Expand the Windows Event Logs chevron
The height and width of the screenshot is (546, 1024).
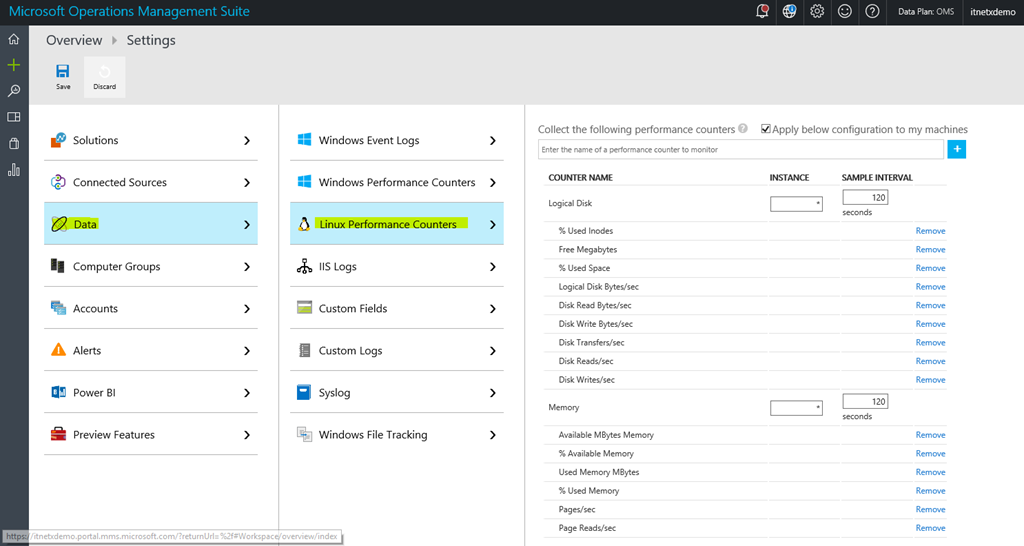point(493,141)
